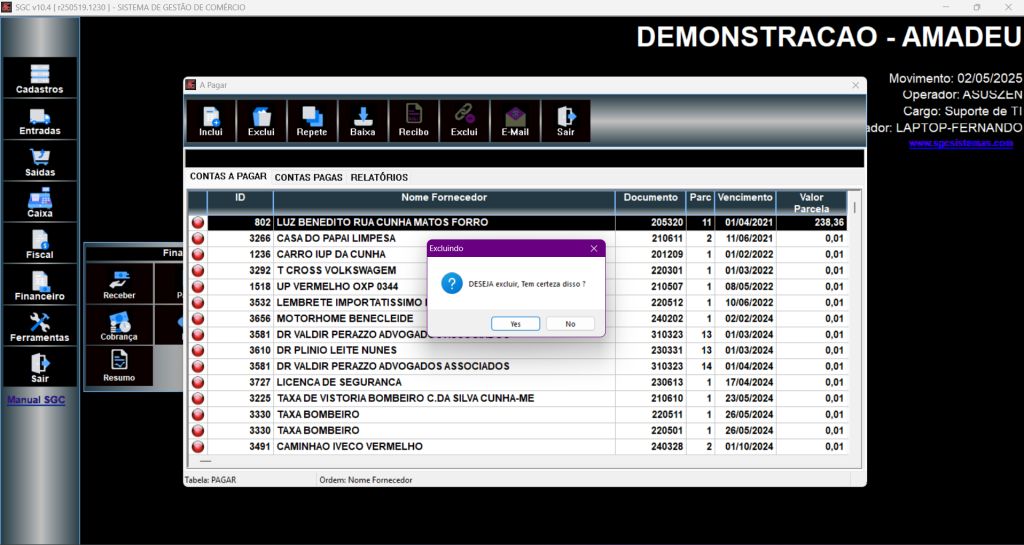Cancel deletion with the No button
Screen dimensions: 1024x545
coord(570,324)
